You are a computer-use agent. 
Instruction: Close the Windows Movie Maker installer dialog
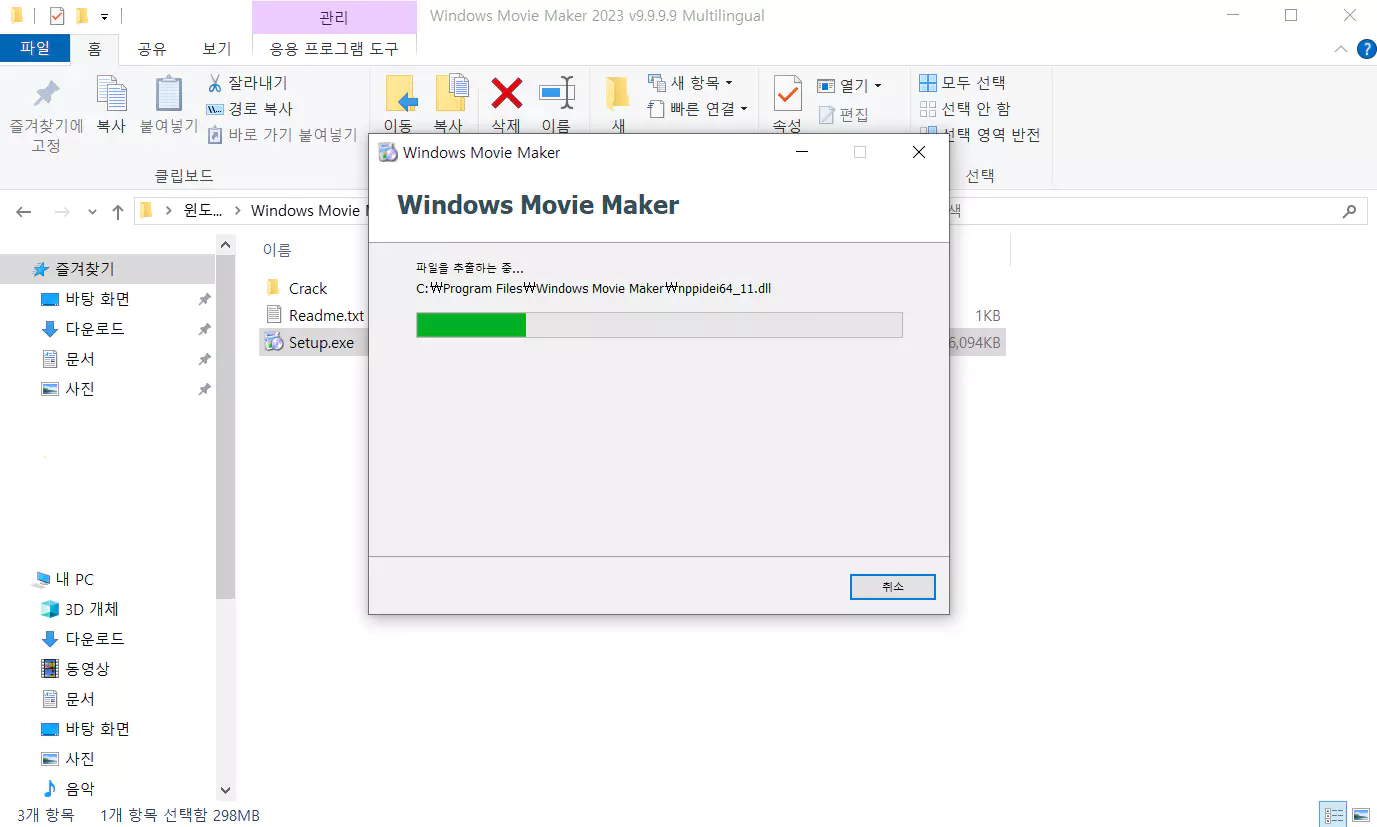(919, 152)
